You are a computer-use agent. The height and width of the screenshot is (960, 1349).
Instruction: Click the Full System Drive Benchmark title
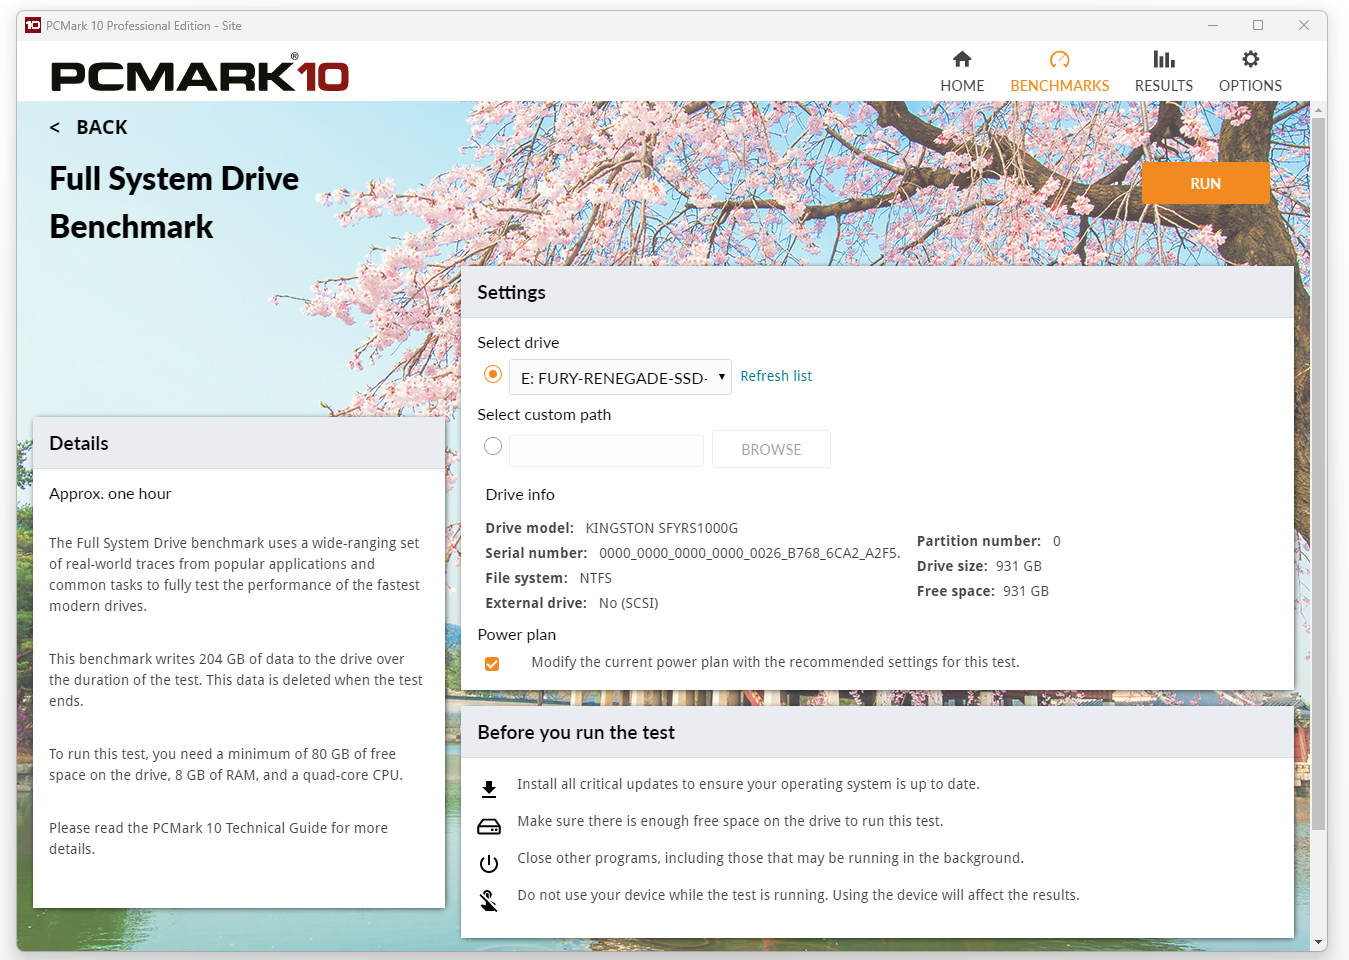coord(174,203)
